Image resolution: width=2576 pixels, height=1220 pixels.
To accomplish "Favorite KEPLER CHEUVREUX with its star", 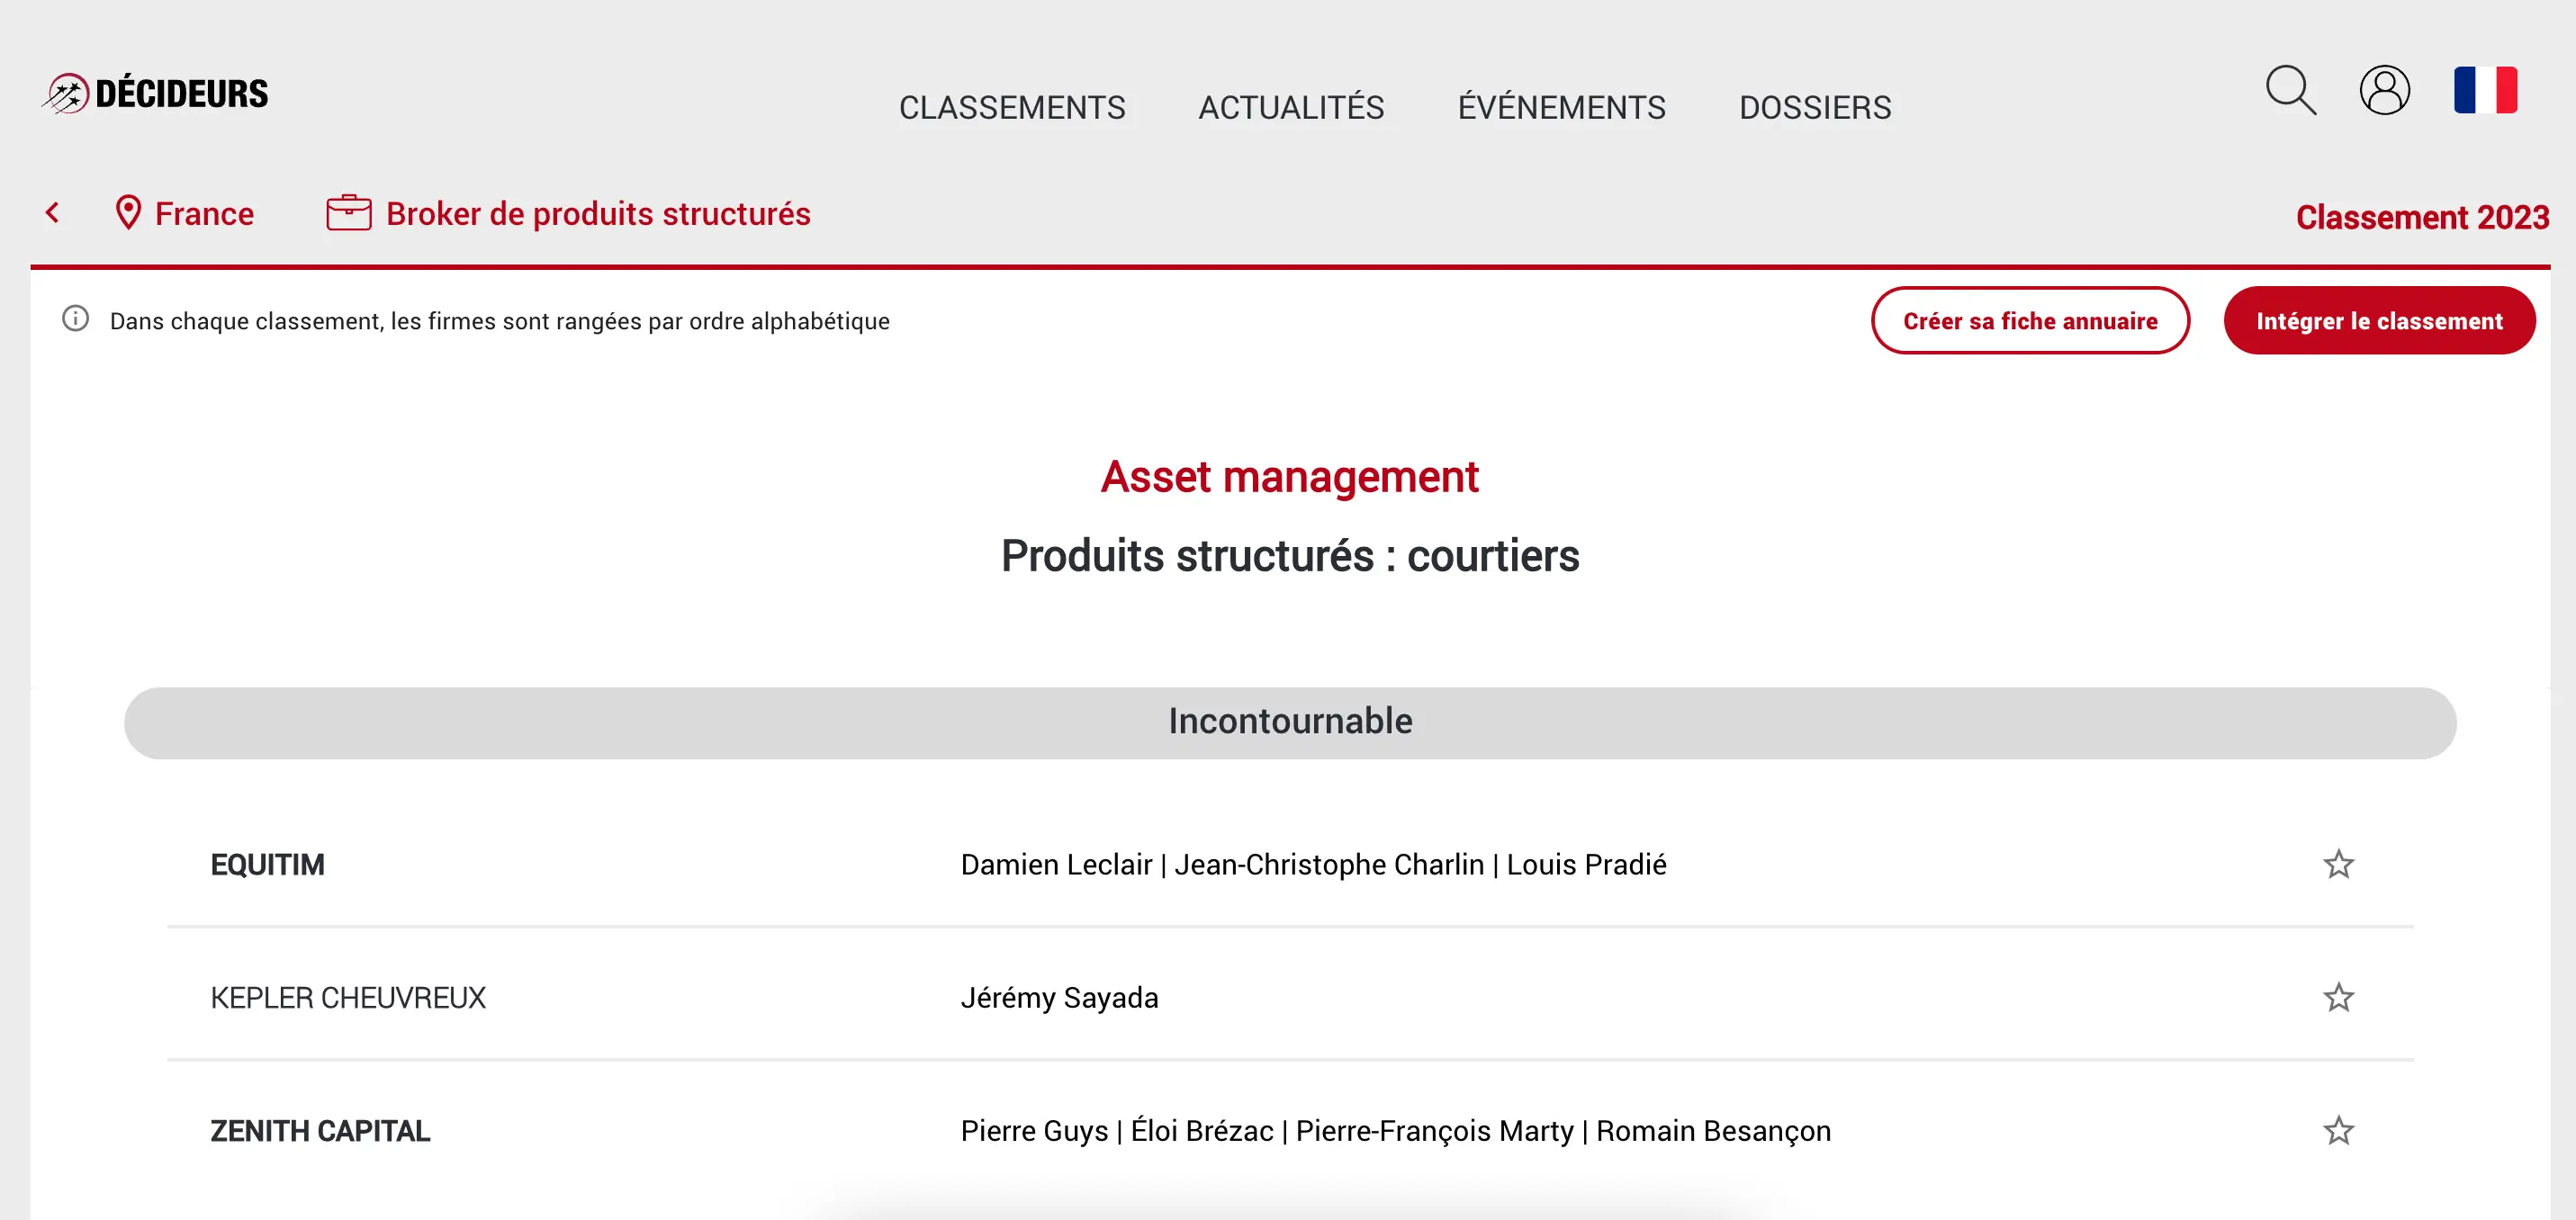I will pyautogui.click(x=2338, y=997).
